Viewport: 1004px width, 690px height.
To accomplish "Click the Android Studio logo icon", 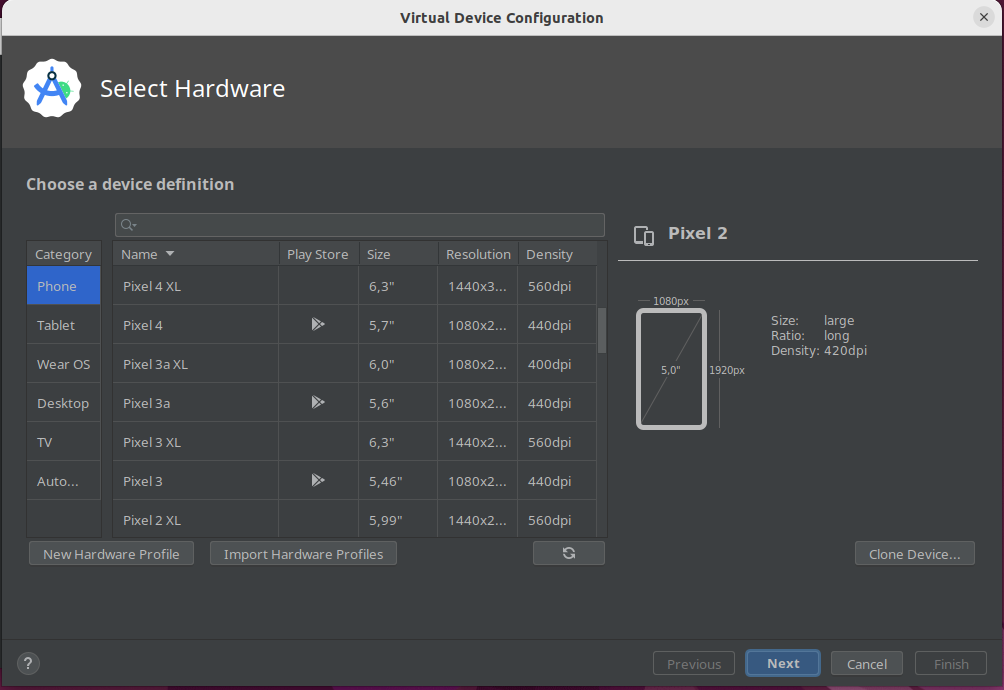I will click(x=51, y=89).
